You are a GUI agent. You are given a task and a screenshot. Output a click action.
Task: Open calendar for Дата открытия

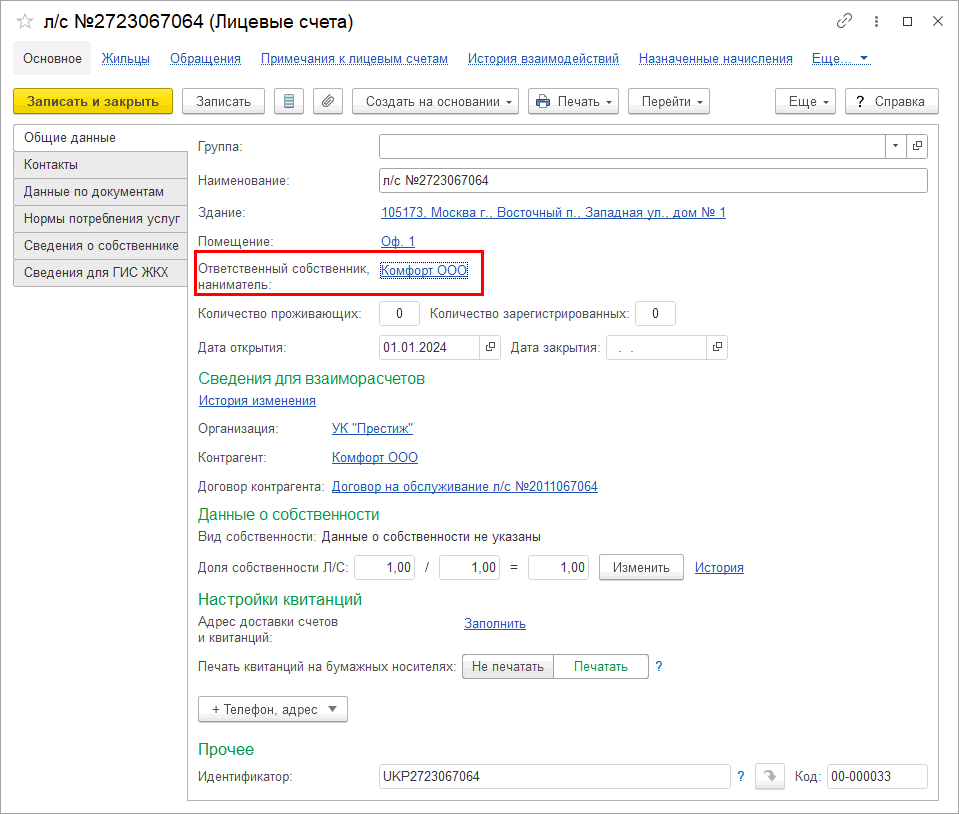coord(490,347)
